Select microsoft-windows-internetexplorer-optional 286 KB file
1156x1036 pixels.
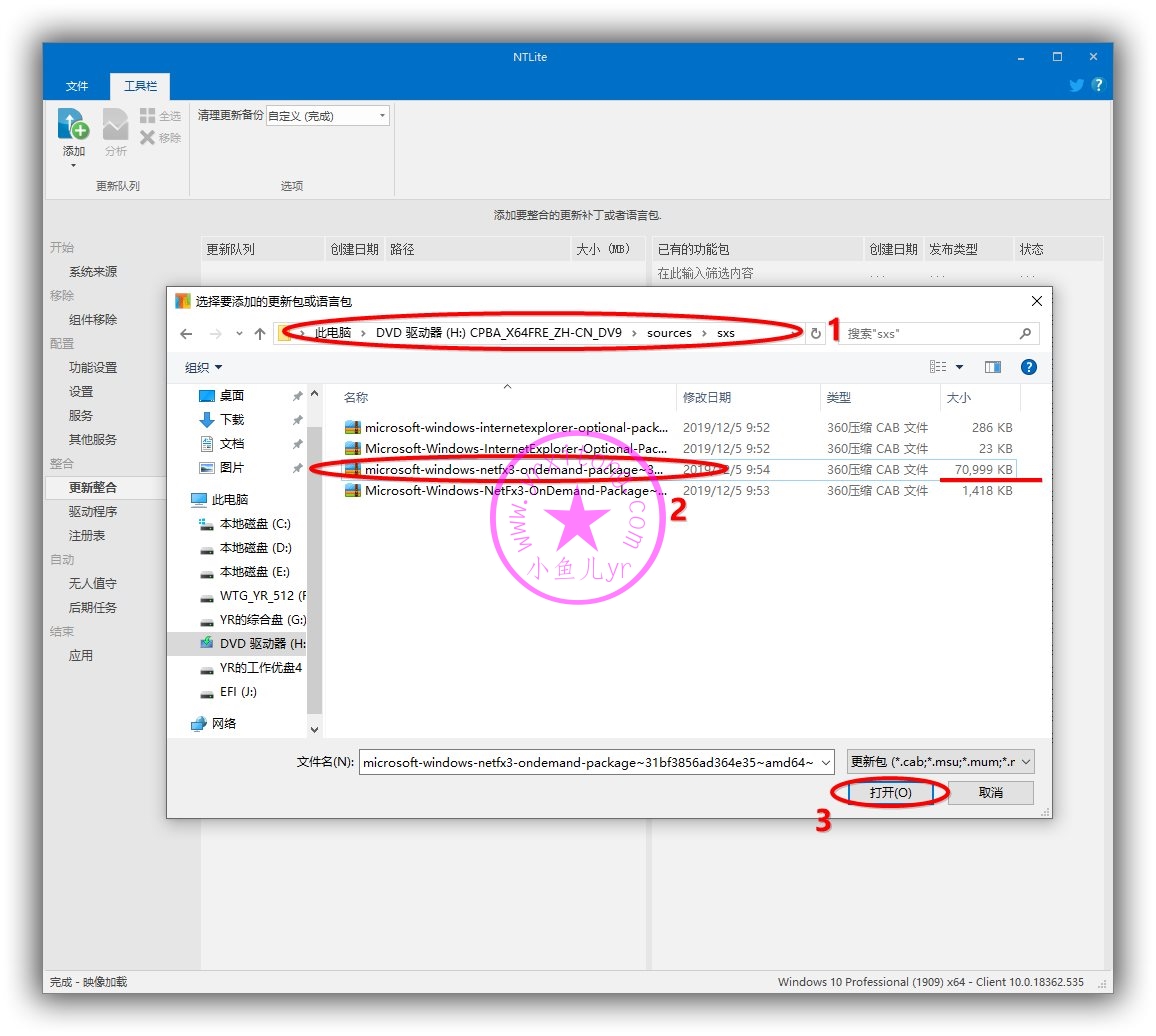pyautogui.click(x=678, y=428)
